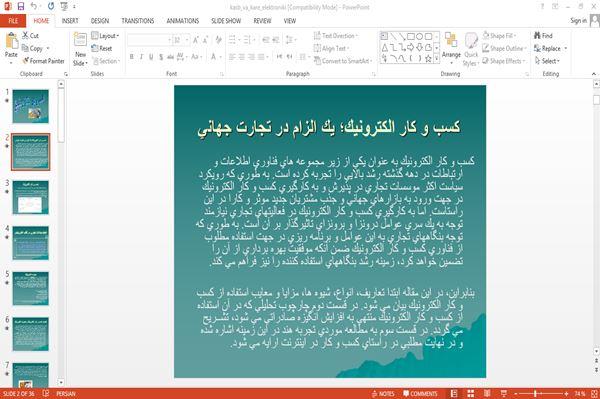Move the zoom slider handle
600x399 pixels.
[535, 394]
